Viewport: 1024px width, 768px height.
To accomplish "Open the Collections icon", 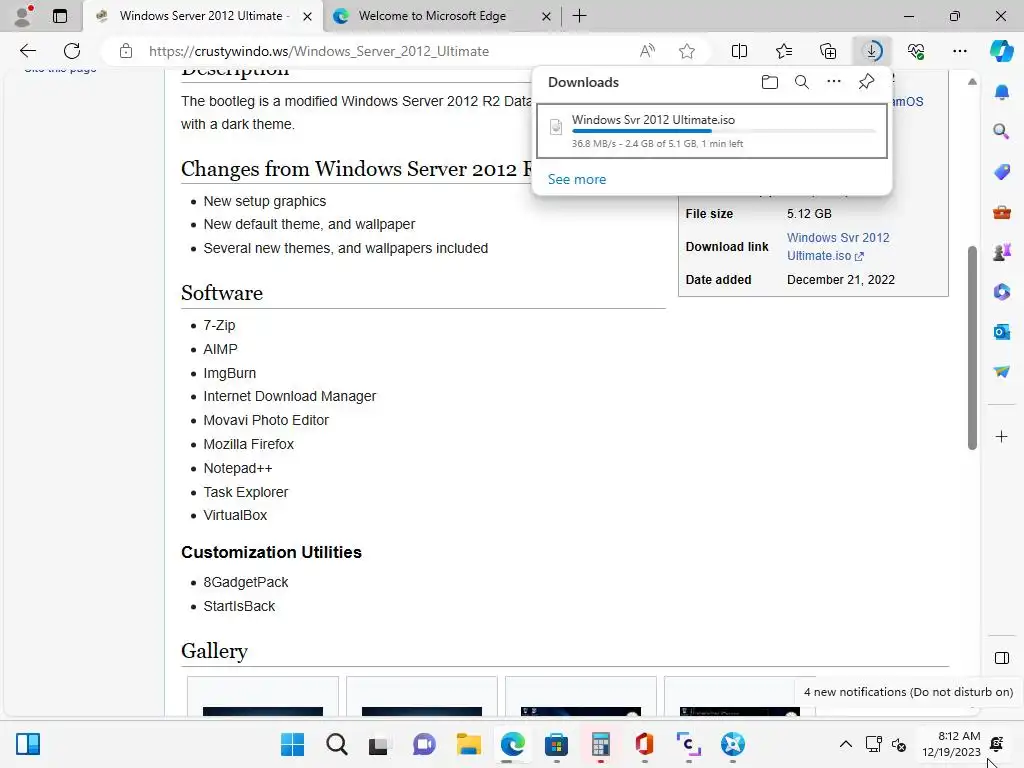I will pos(827,51).
